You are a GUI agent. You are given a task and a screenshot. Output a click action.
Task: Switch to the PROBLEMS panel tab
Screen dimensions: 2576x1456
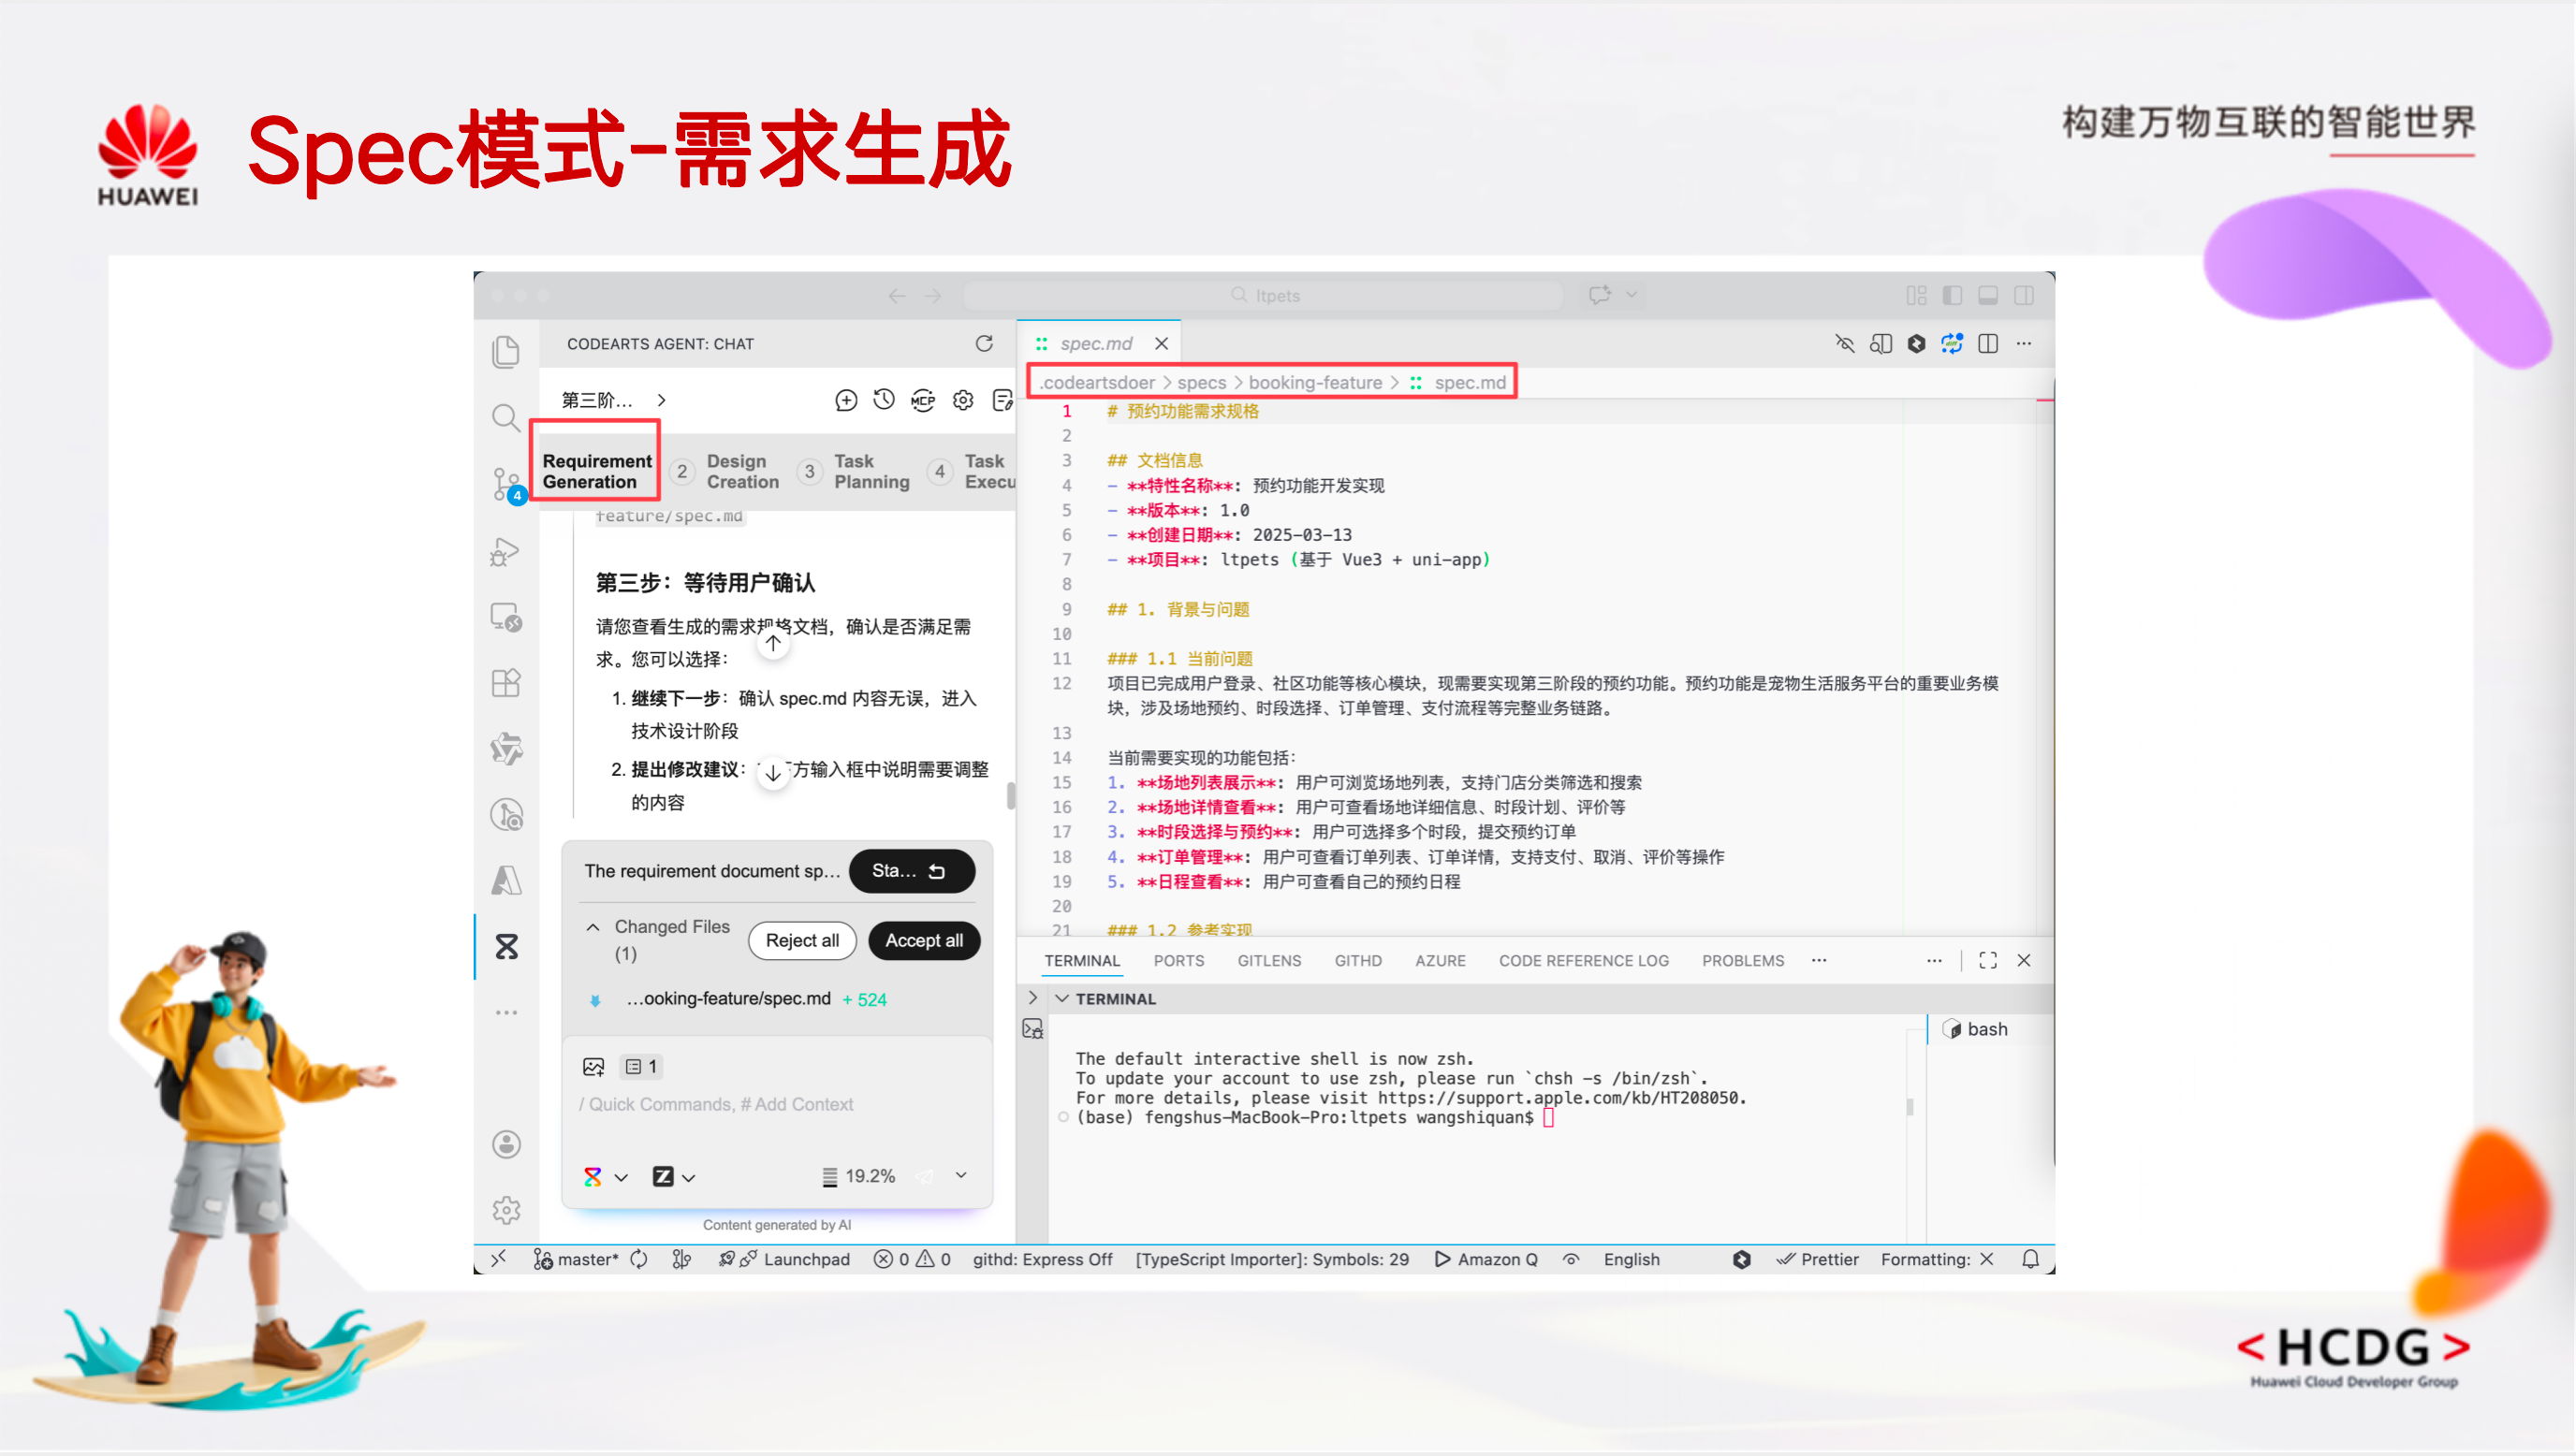tap(1742, 960)
